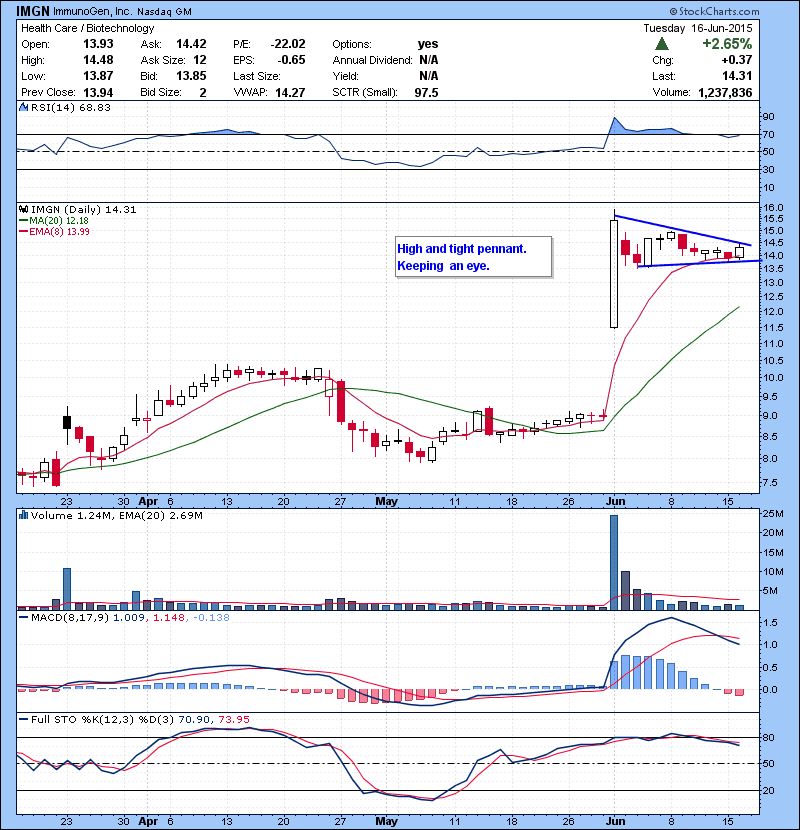Click the 80 label on the stochastic axis
Viewport: 800px width, 830px height.
click(768, 737)
